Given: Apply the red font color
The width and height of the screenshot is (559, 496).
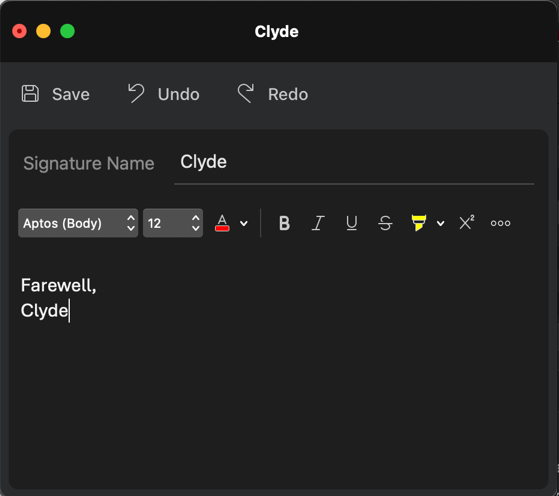Looking at the screenshot, I should pos(222,223).
